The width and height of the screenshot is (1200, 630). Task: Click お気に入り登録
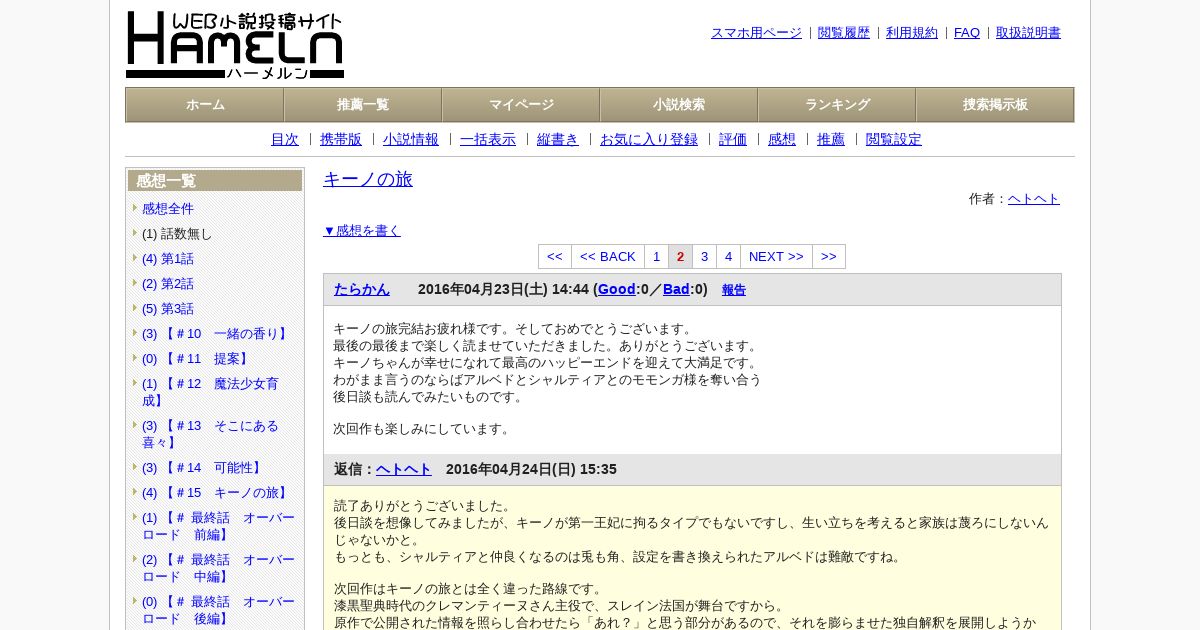pyautogui.click(x=649, y=139)
